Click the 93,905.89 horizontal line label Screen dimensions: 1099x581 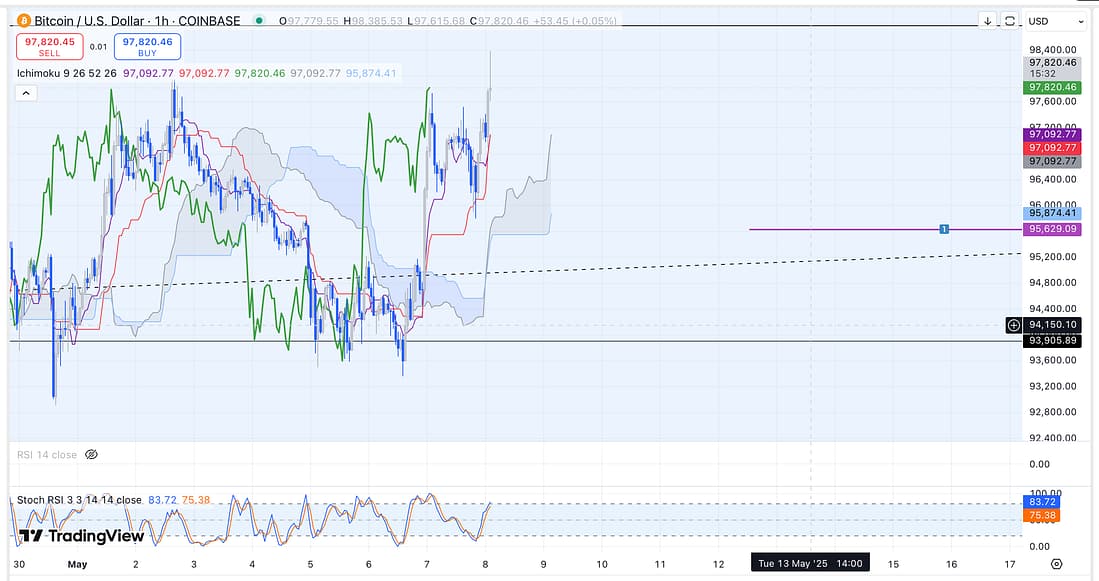click(x=1052, y=341)
